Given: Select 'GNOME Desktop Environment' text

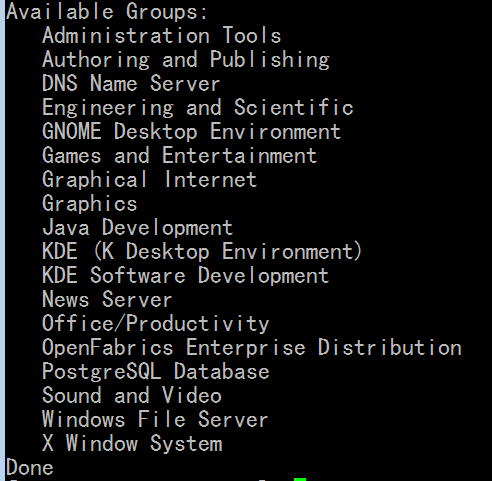Looking at the screenshot, I should (192, 131).
